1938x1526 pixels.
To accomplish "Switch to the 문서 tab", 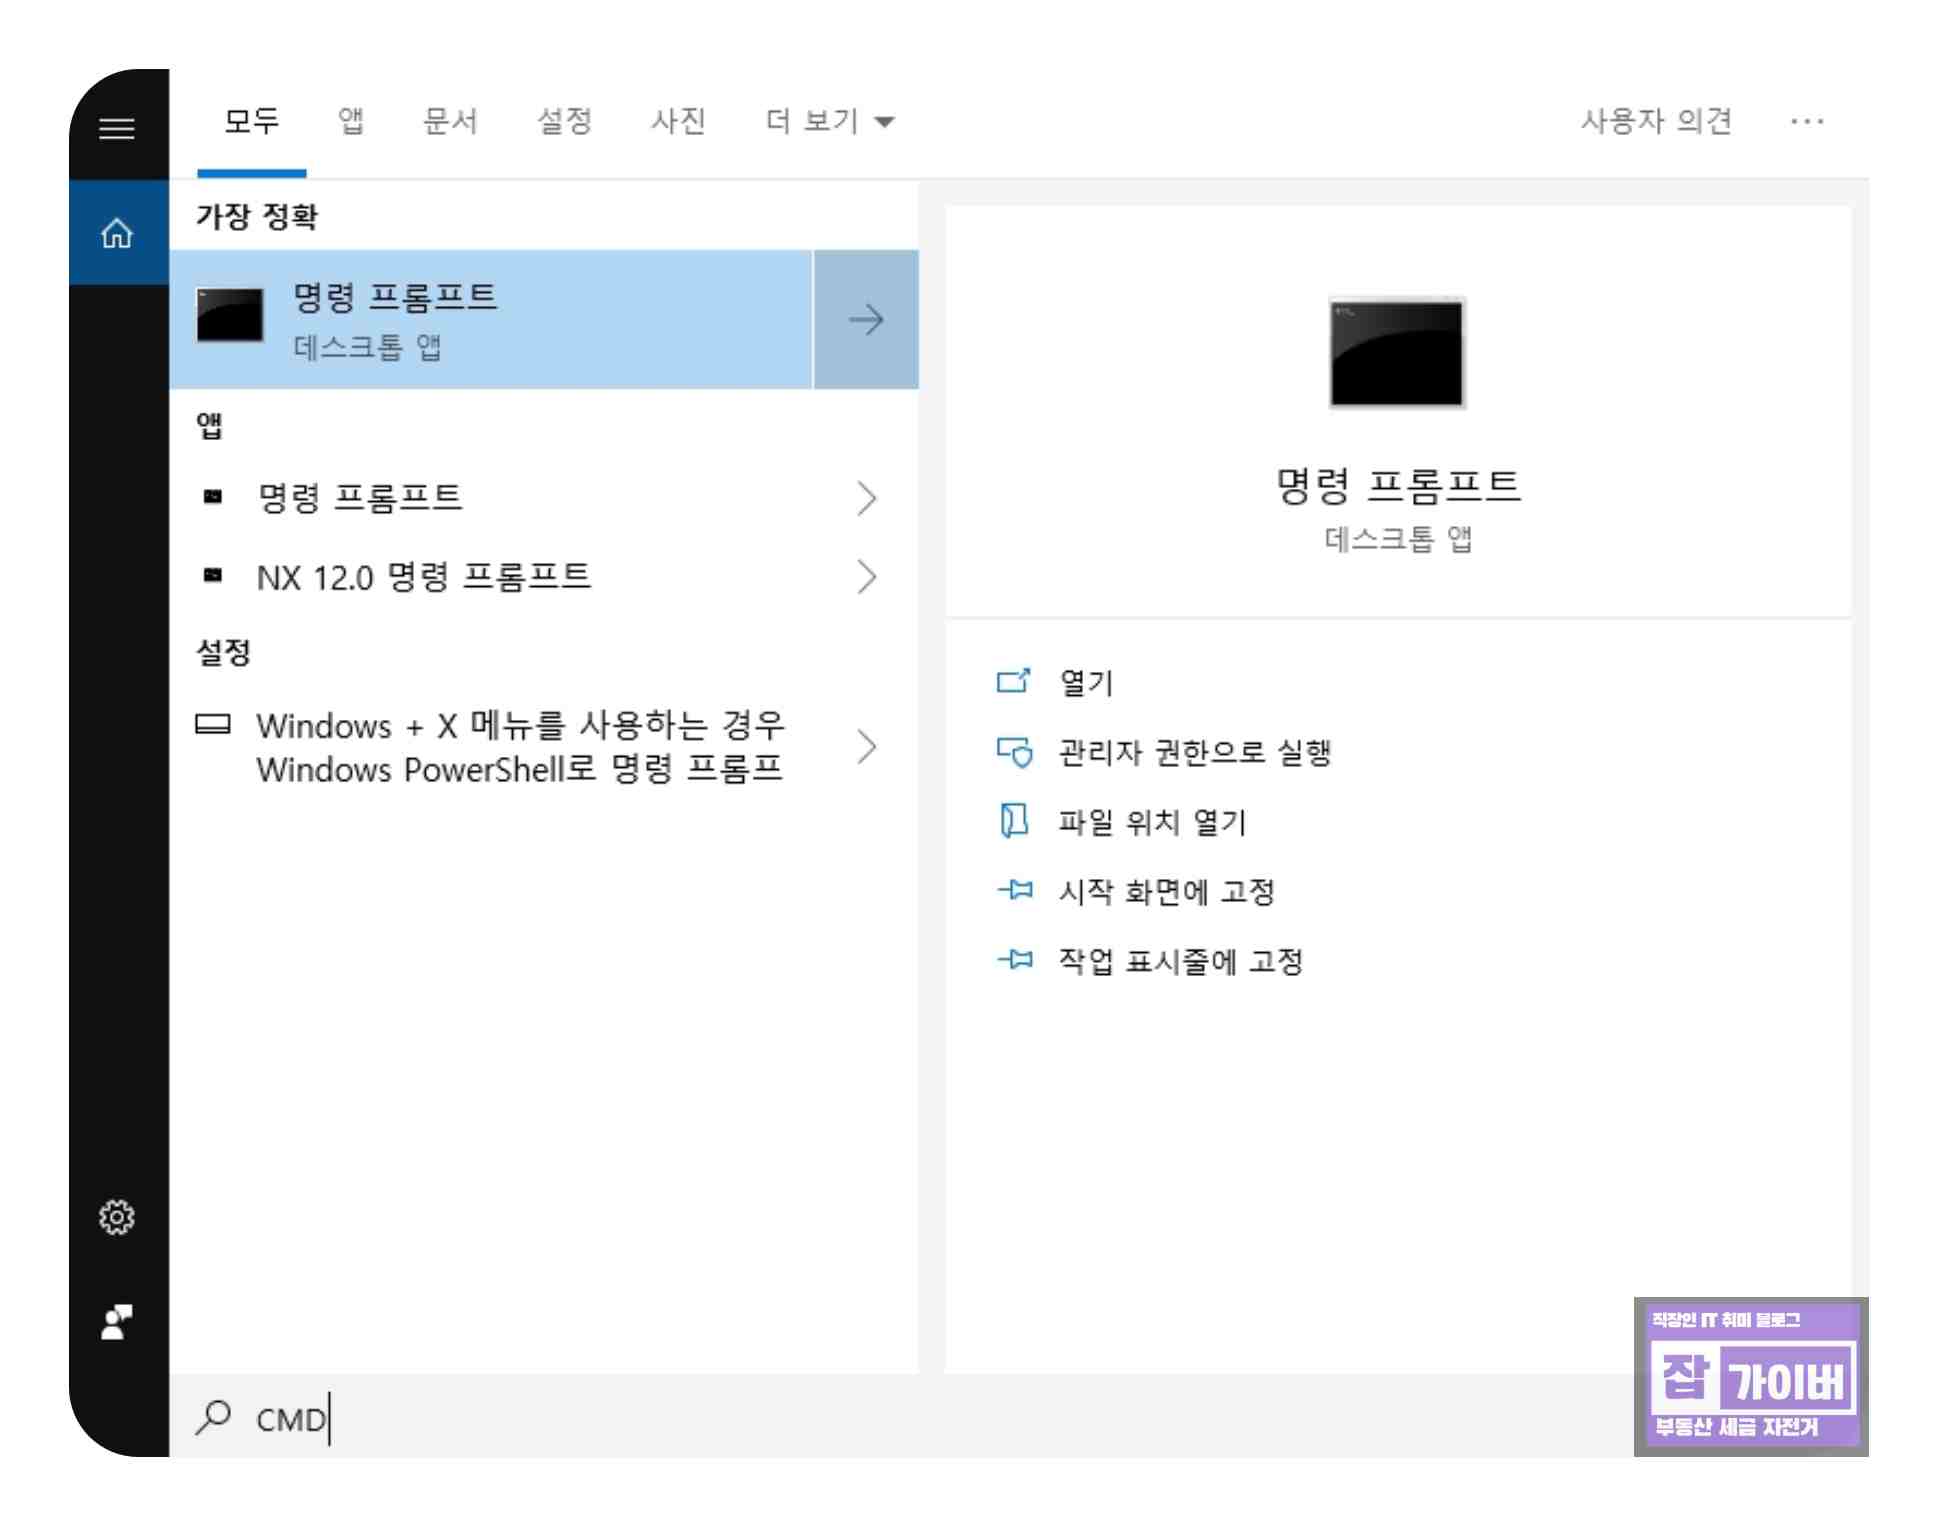I will click(x=450, y=122).
